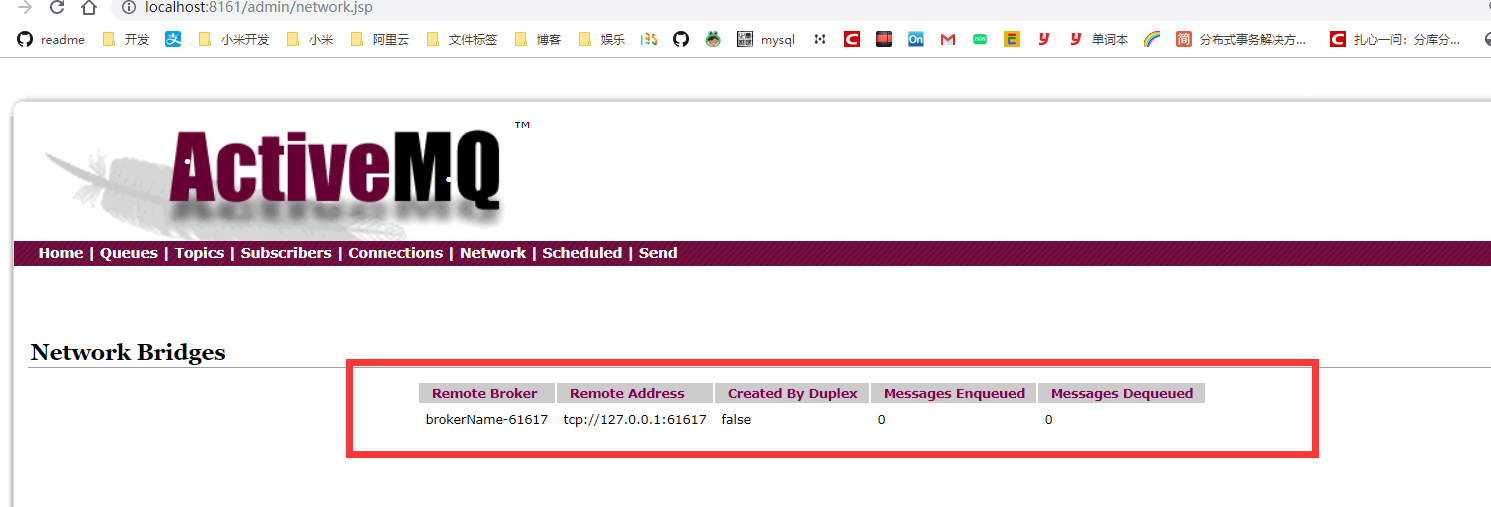Select the tcp://127.0.0.1:61617 address cell

(x=635, y=420)
